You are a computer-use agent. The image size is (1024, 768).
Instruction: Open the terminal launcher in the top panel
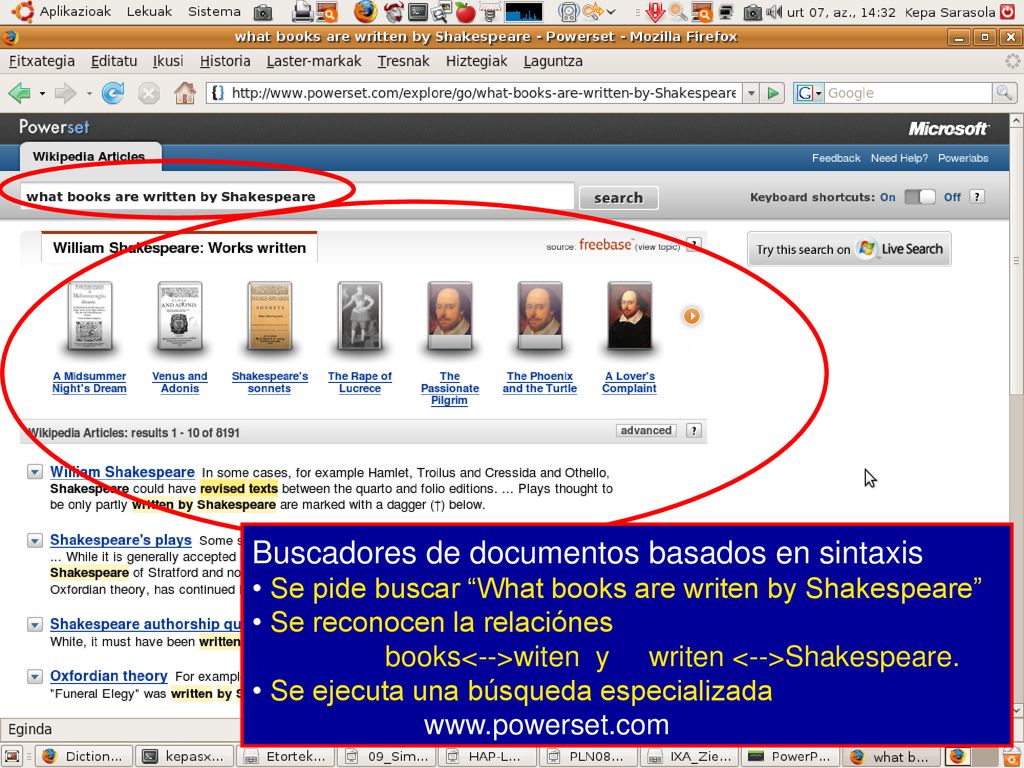click(x=417, y=12)
